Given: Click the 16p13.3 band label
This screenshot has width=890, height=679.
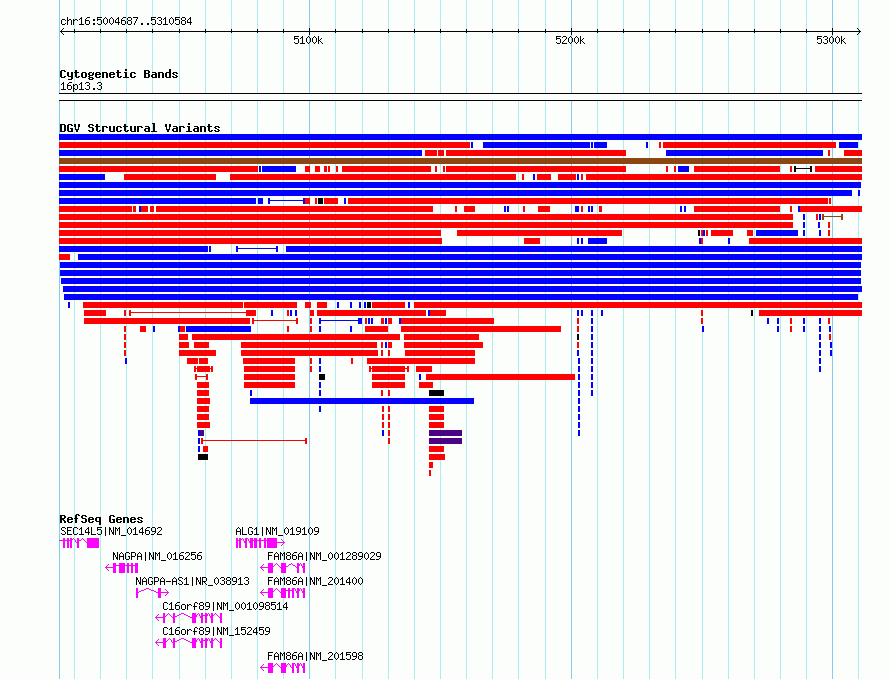Looking at the screenshot, I should point(81,86).
